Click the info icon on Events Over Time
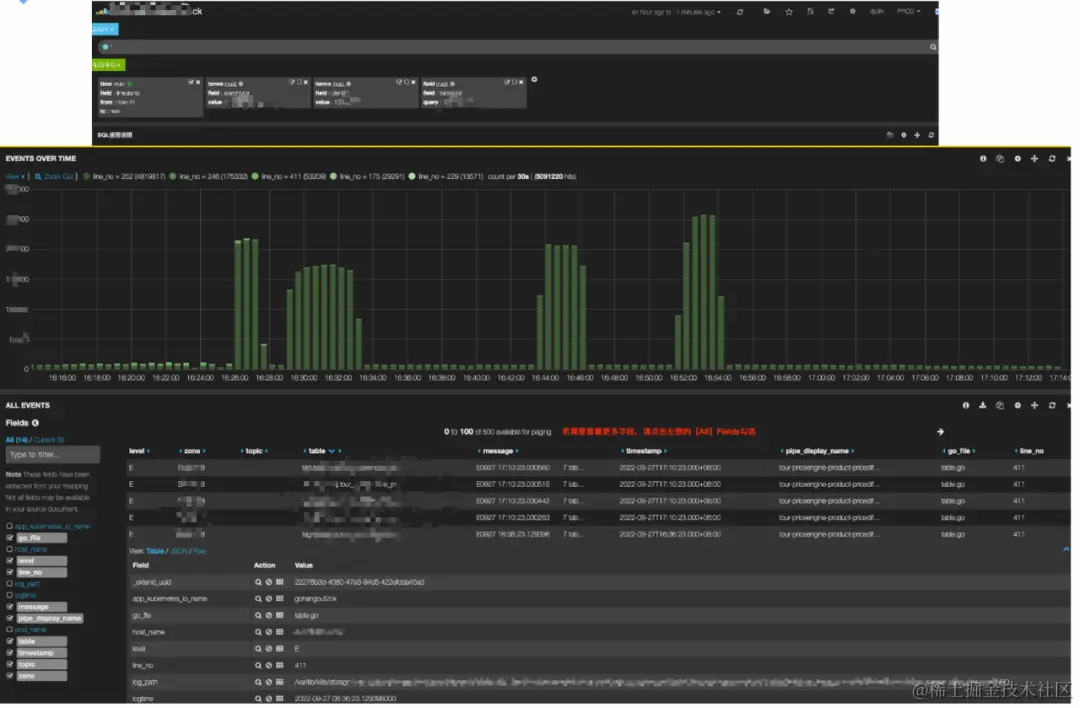Image resolution: width=1080 pixels, height=708 pixels. coord(983,158)
